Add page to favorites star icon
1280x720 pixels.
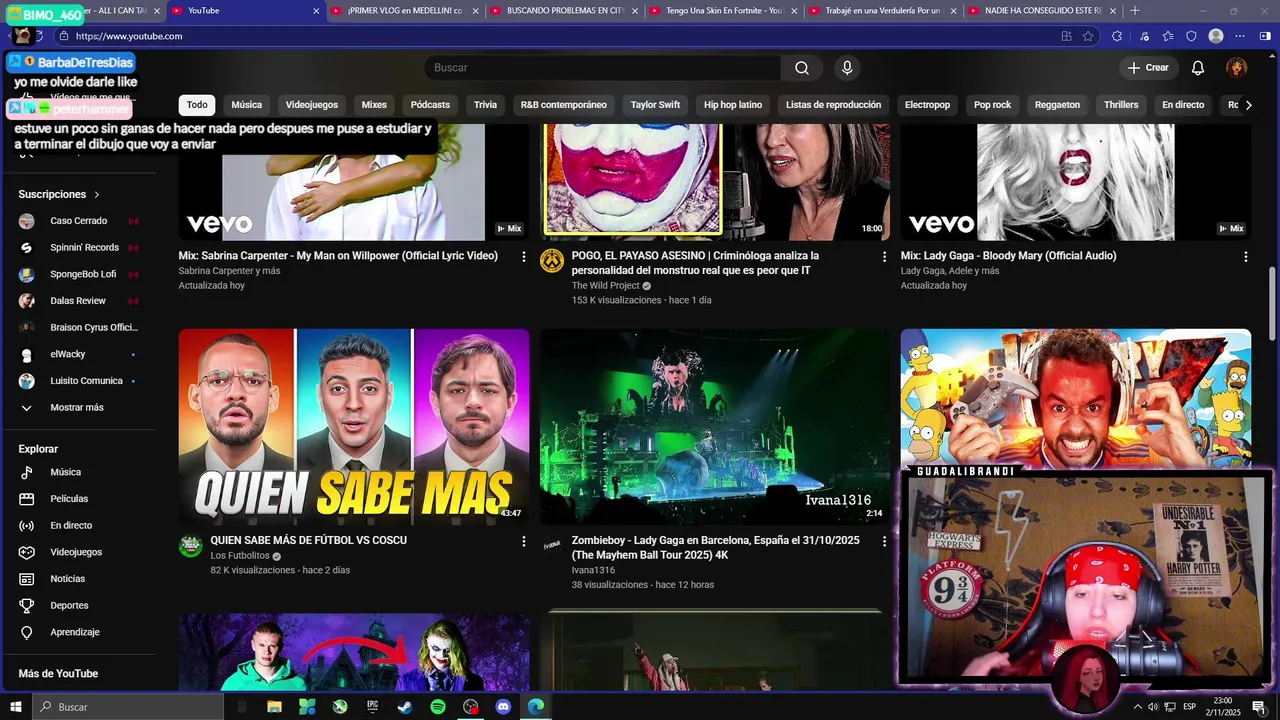pyautogui.click(x=1090, y=36)
